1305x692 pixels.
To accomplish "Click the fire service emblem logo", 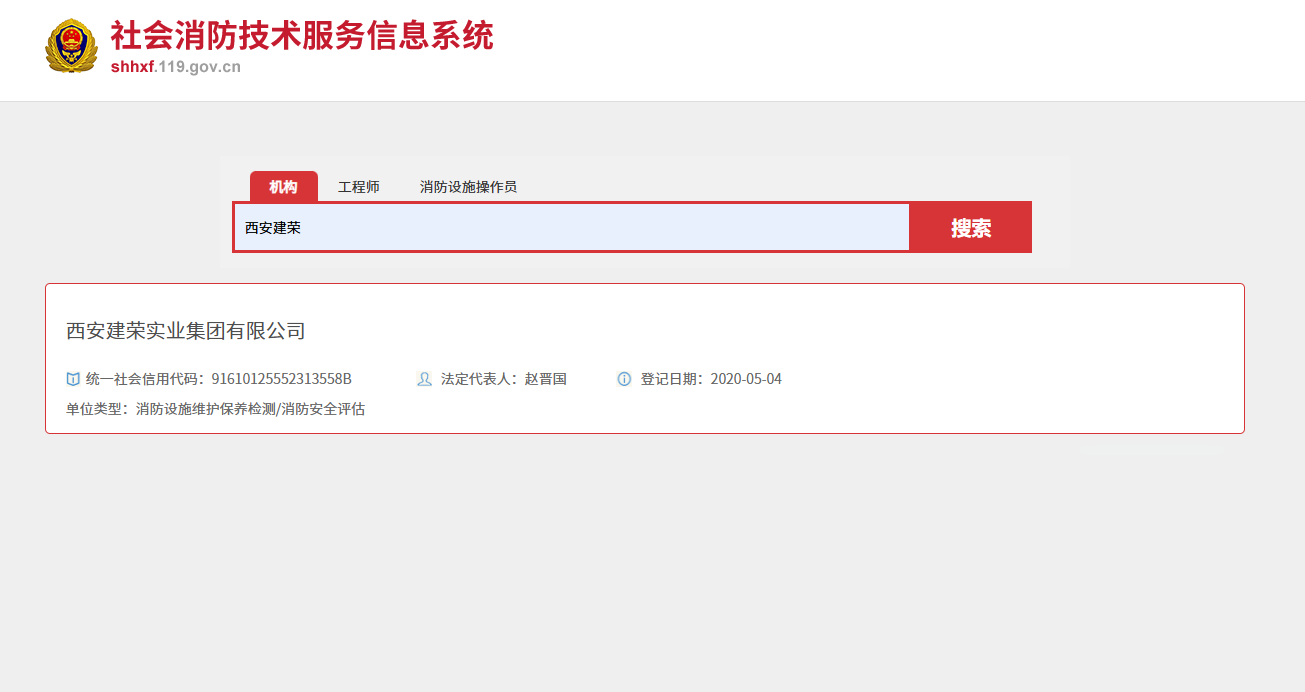I will click(71, 46).
